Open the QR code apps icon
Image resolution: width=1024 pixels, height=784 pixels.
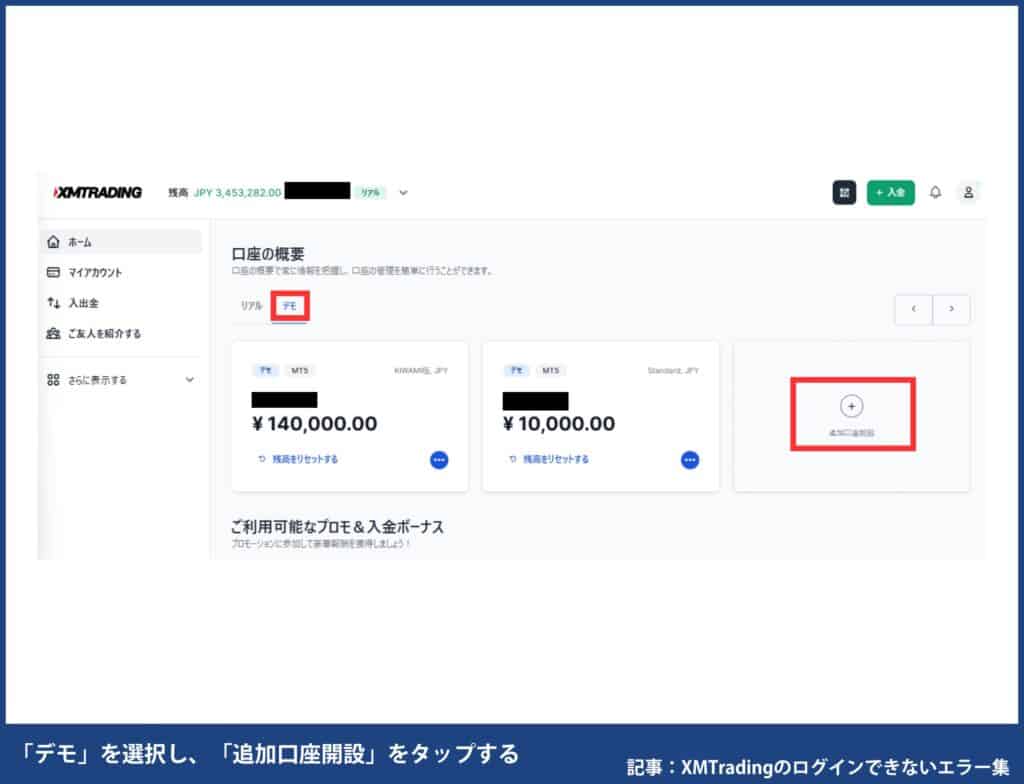(x=844, y=193)
